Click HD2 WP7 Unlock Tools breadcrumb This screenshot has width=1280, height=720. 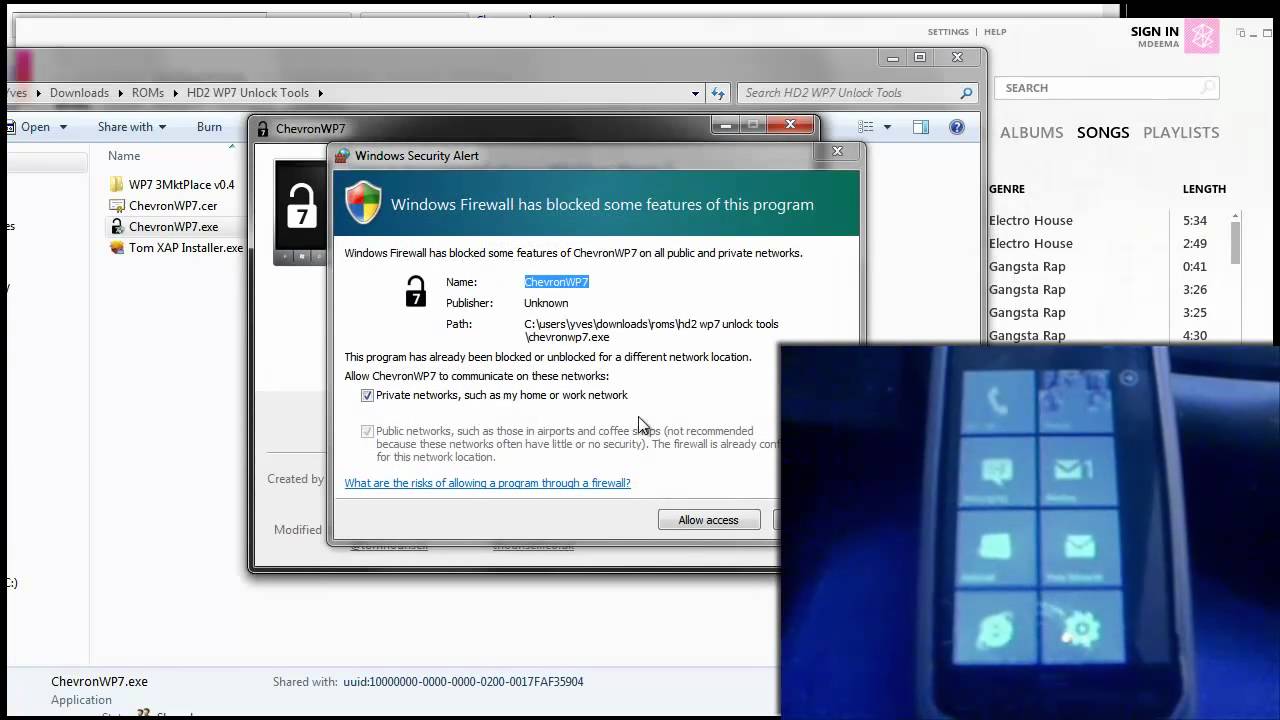(248, 93)
